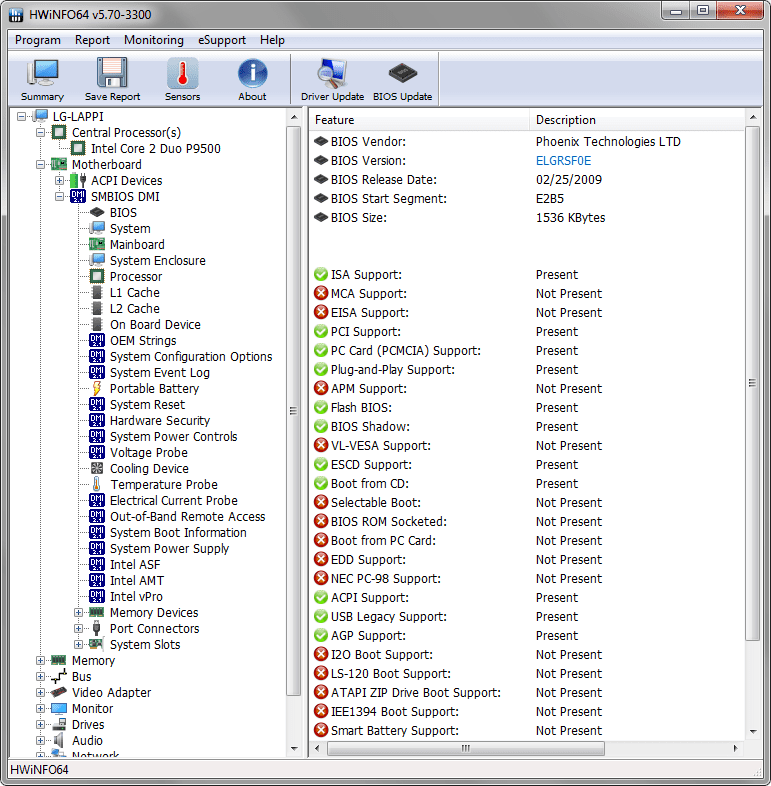Click the details panel horizontal scrollbar thumb
771x786 pixels.
point(466,748)
